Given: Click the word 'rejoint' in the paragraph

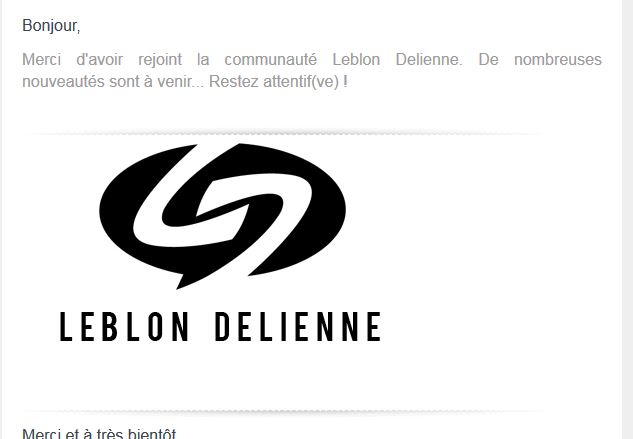Looking at the screenshot, I should click(160, 60).
